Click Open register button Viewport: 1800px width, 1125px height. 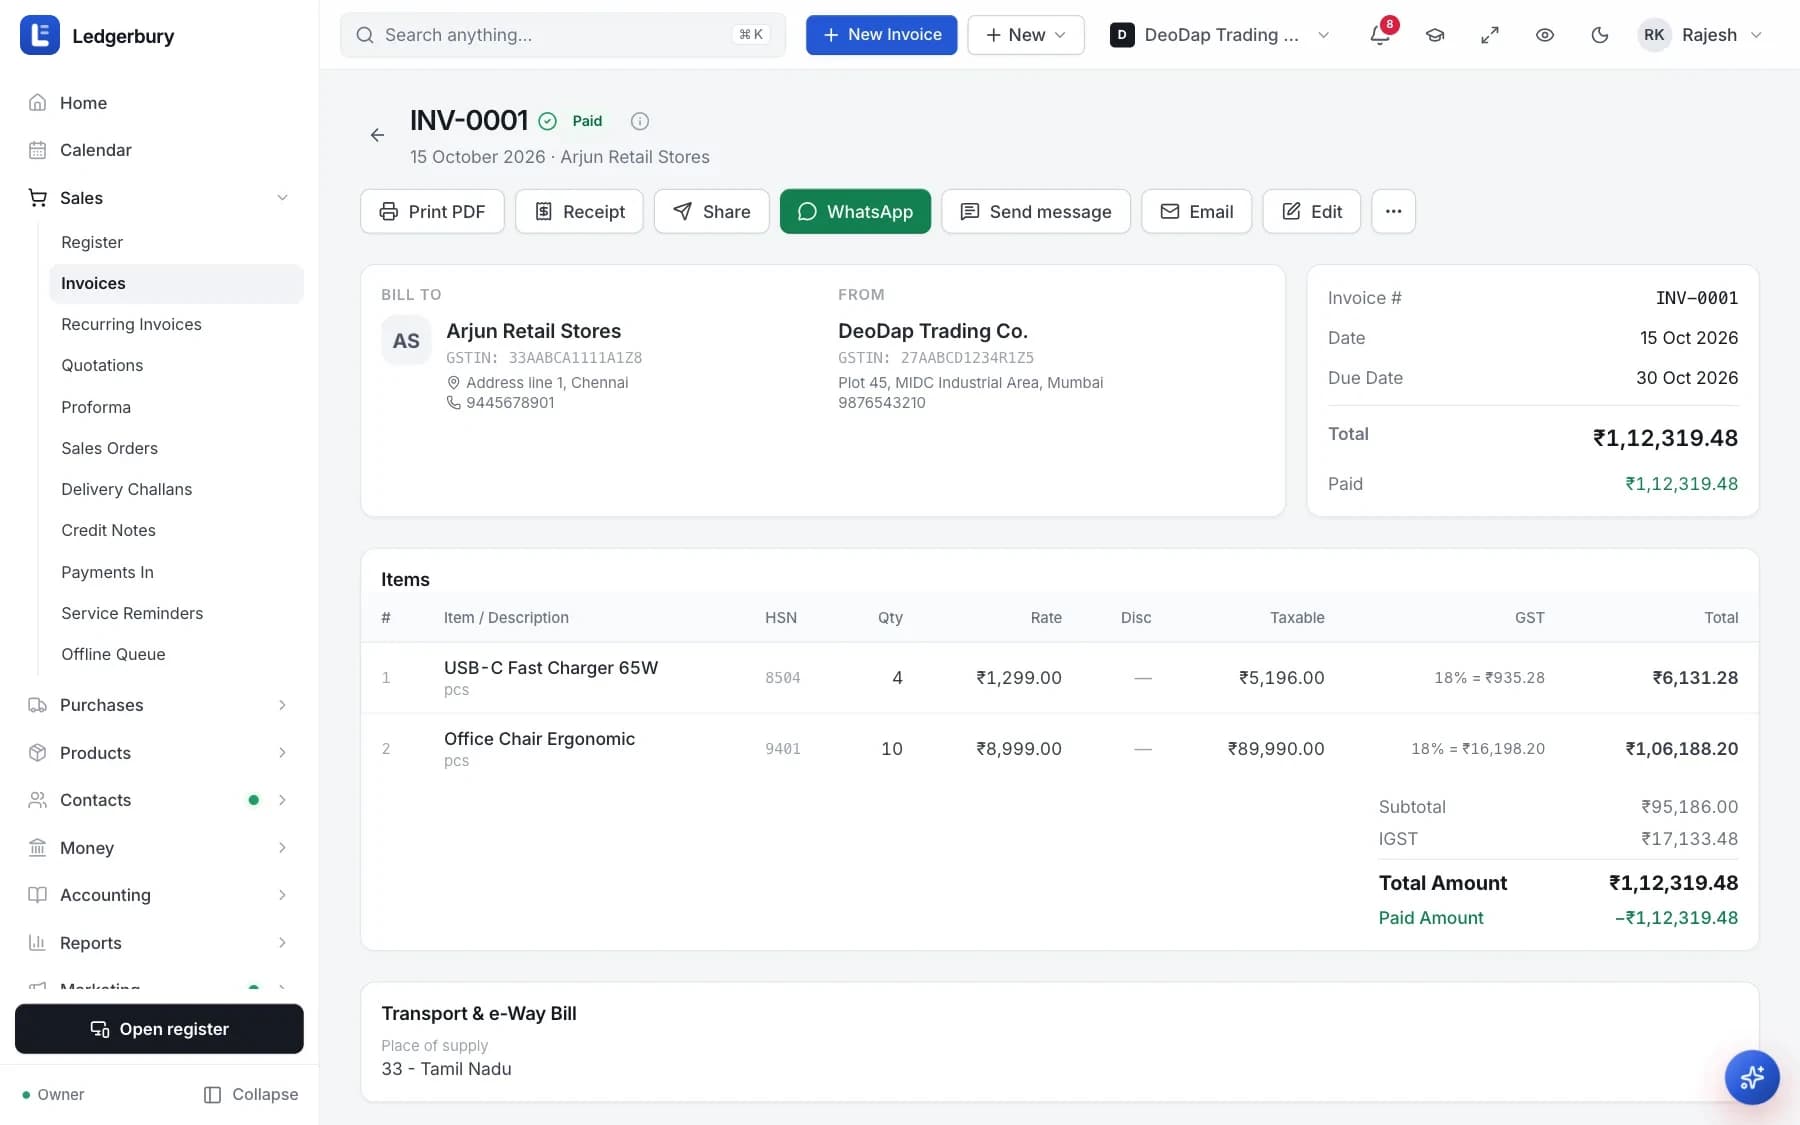pyautogui.click(x=159, y=1029)
